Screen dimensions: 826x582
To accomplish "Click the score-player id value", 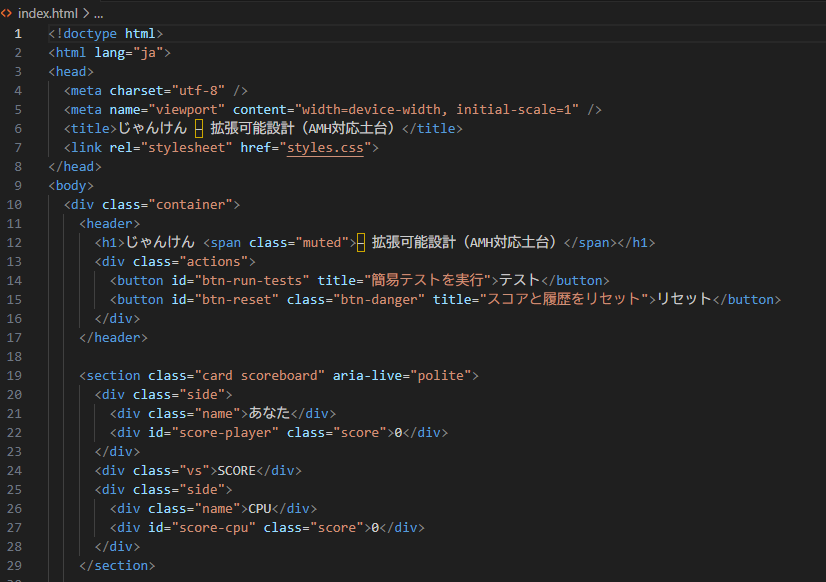I will [225, 432].
